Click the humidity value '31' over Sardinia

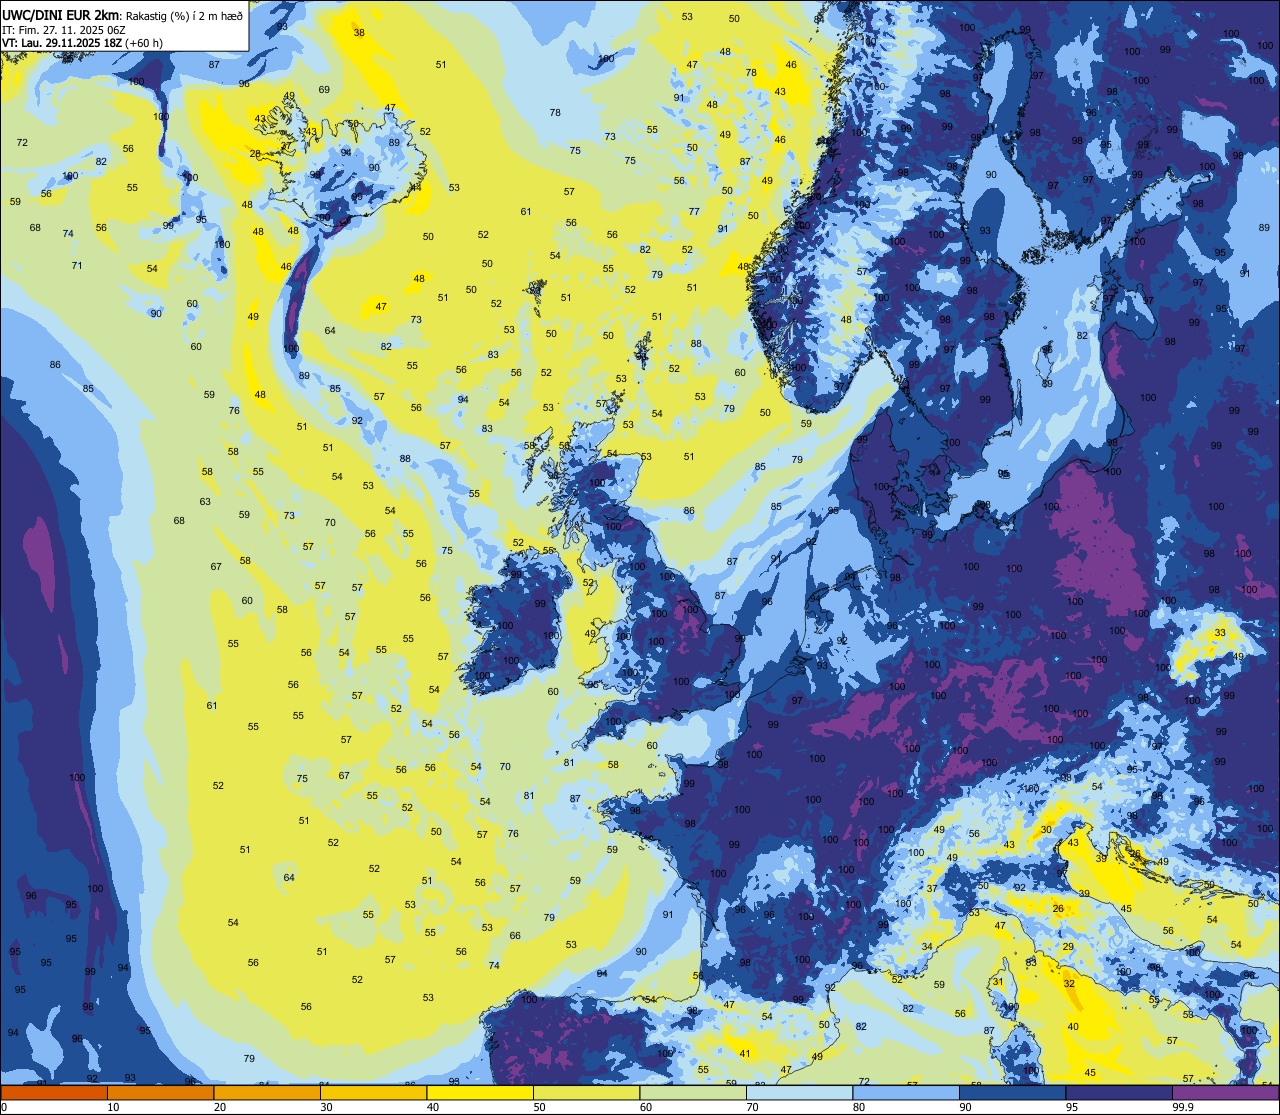[997, 982]
